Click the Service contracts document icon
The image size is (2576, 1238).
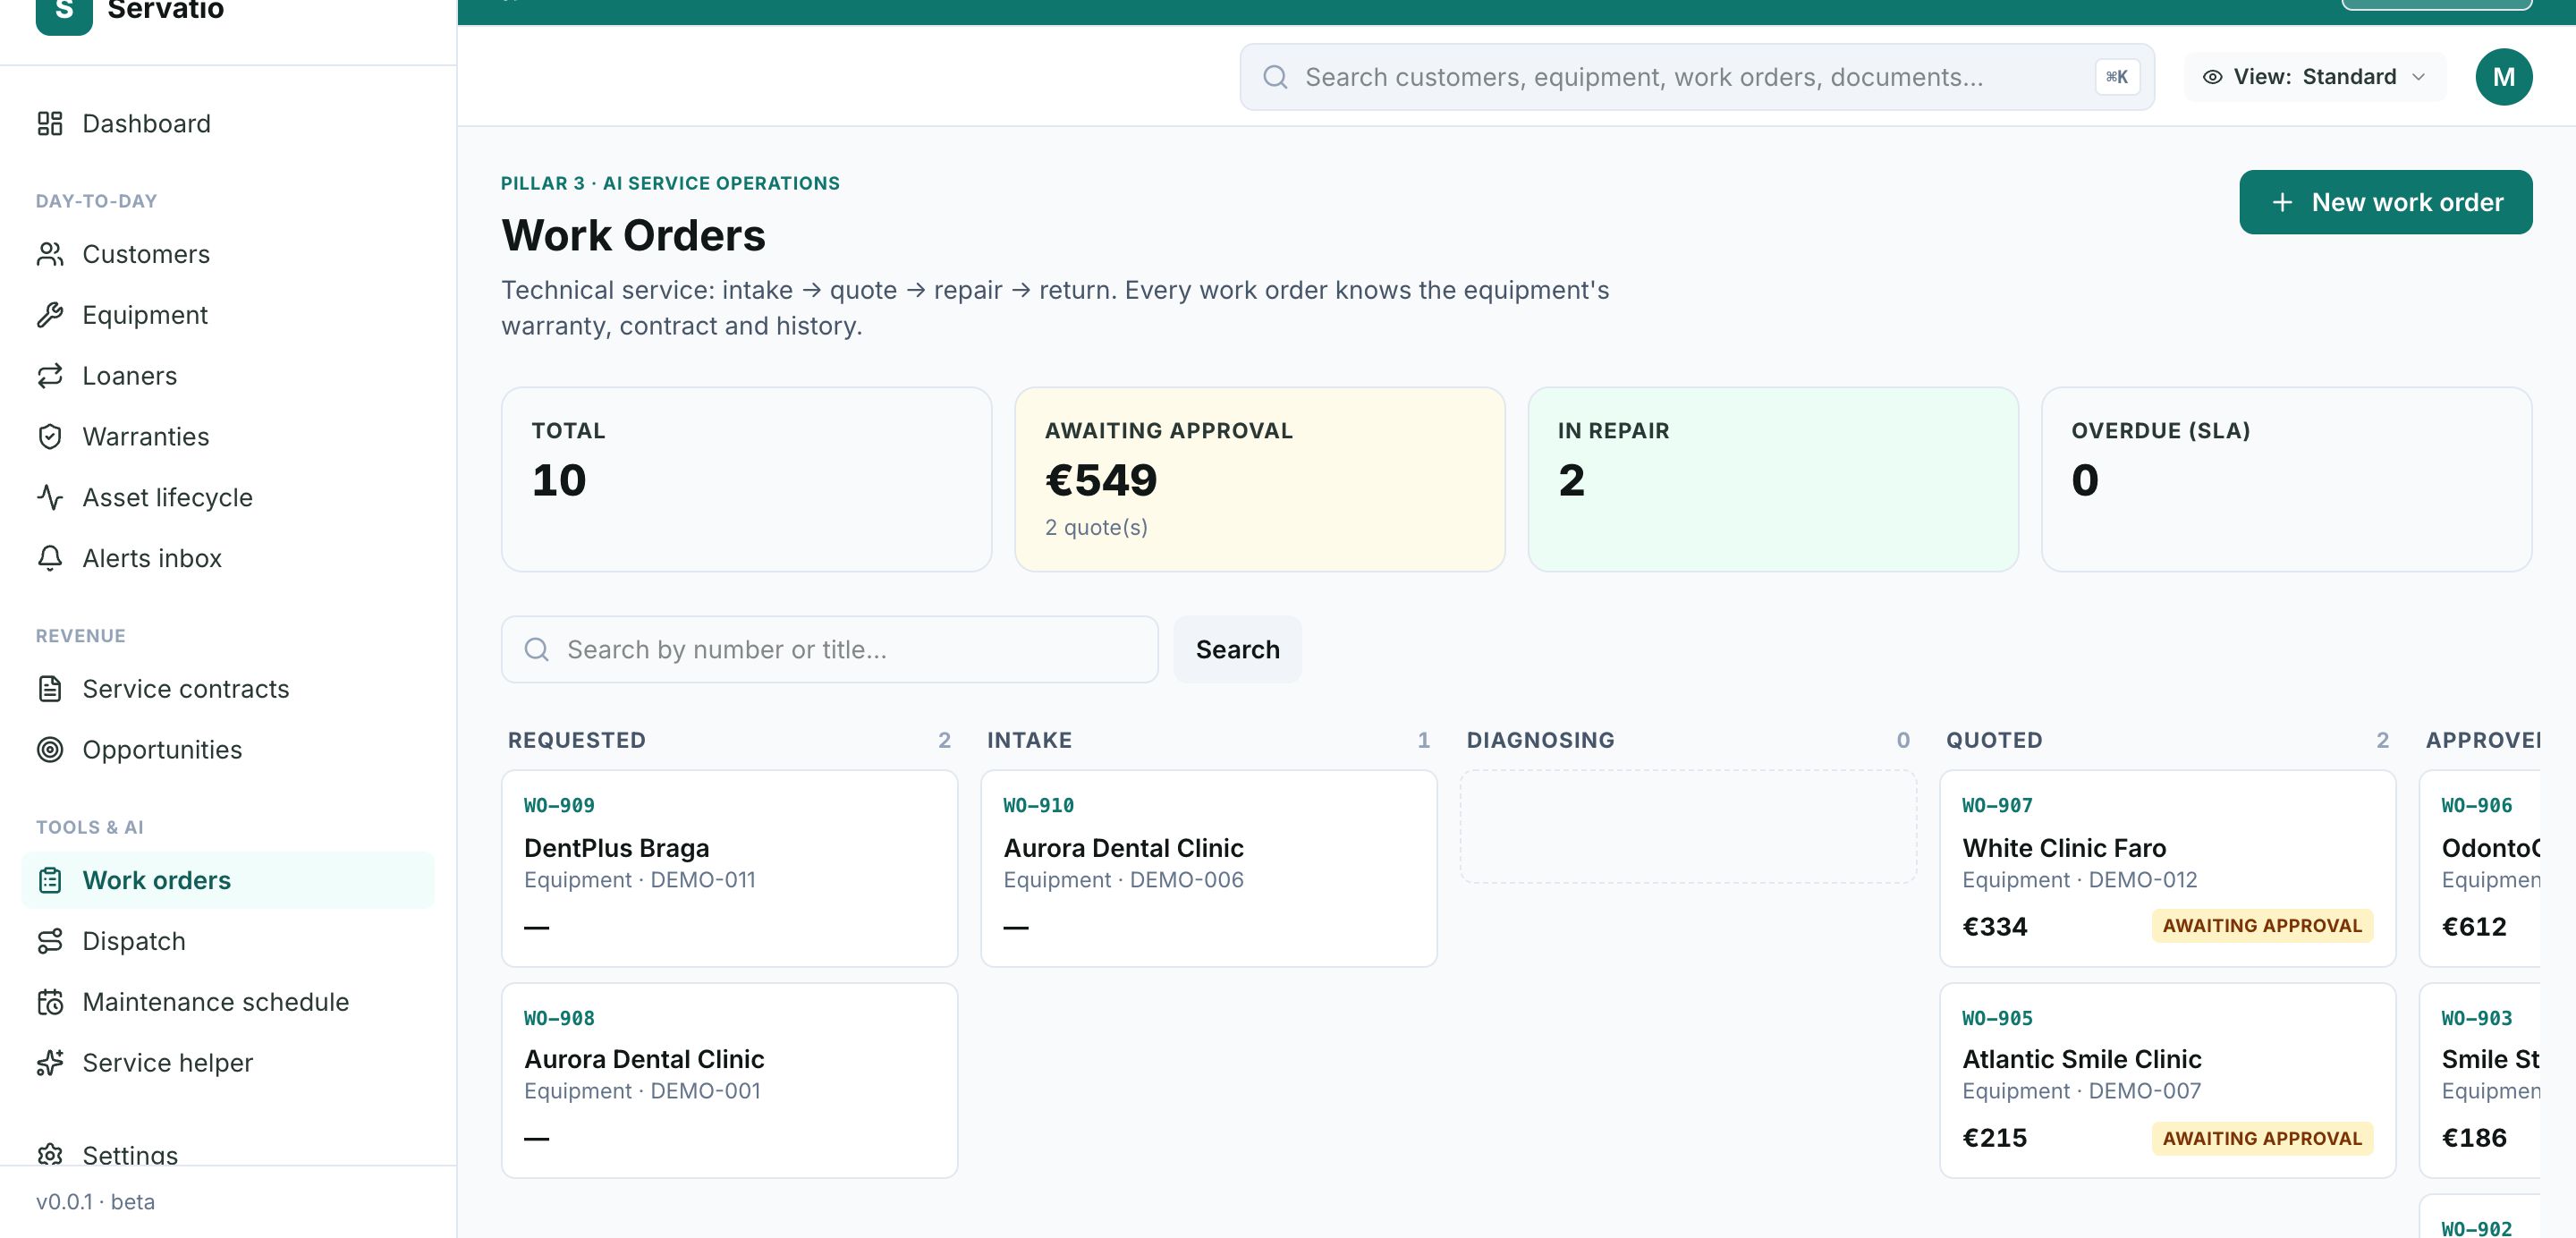point(50,689)
